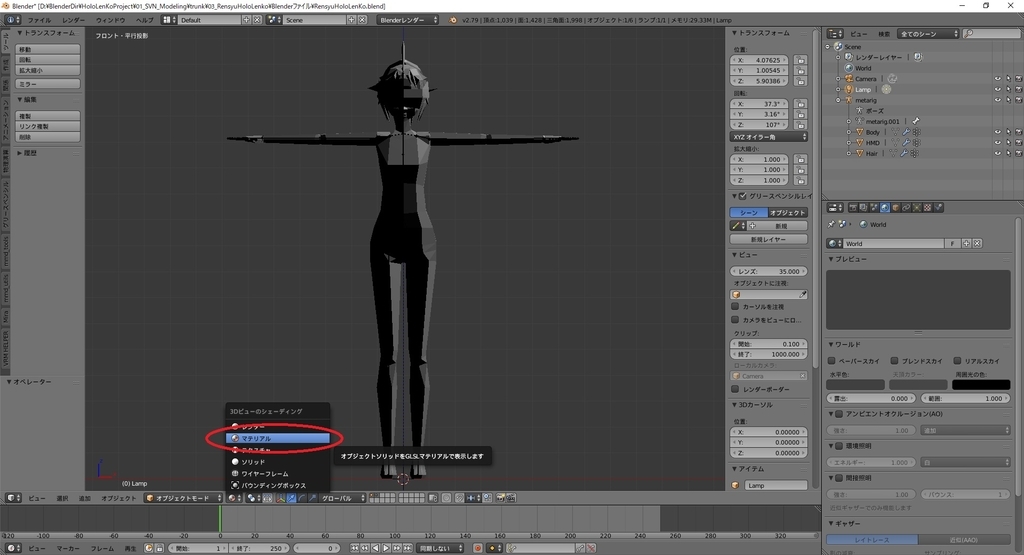Enable the Render Border checkbox
The width and height of the screenshot is (1024, 555).
tap(735, 389)
